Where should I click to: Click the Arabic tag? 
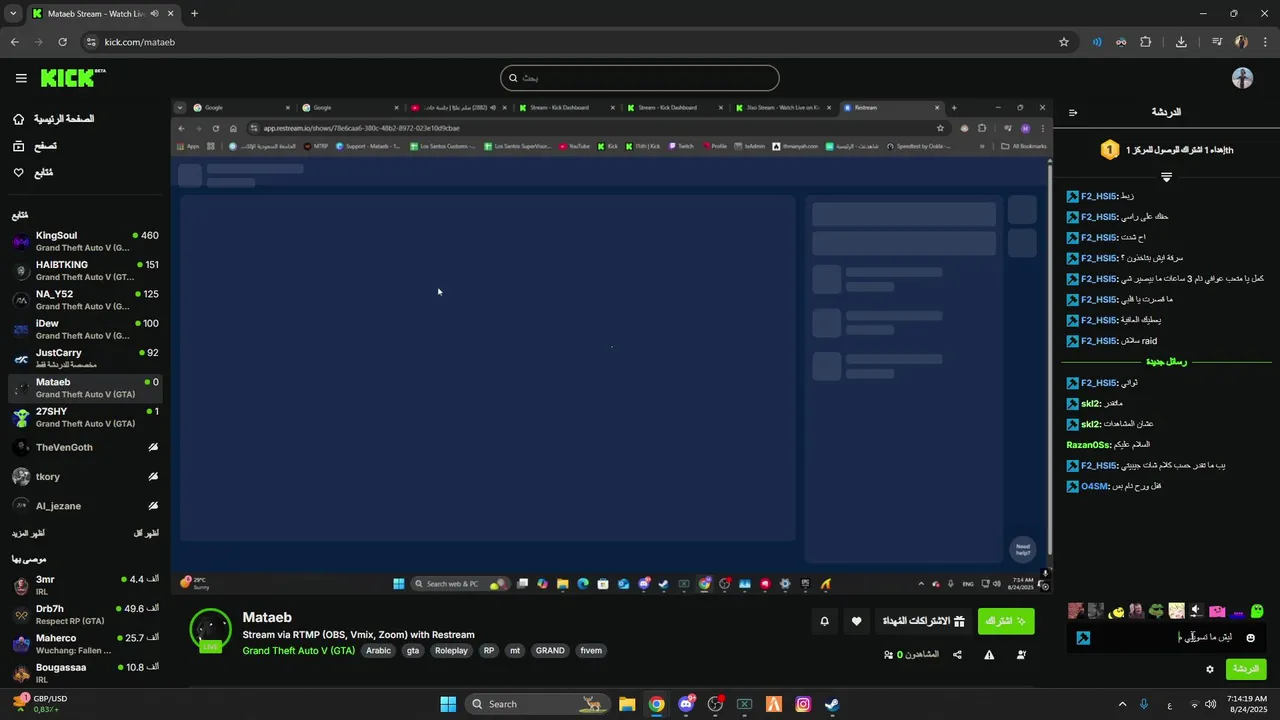click(379, 651)
